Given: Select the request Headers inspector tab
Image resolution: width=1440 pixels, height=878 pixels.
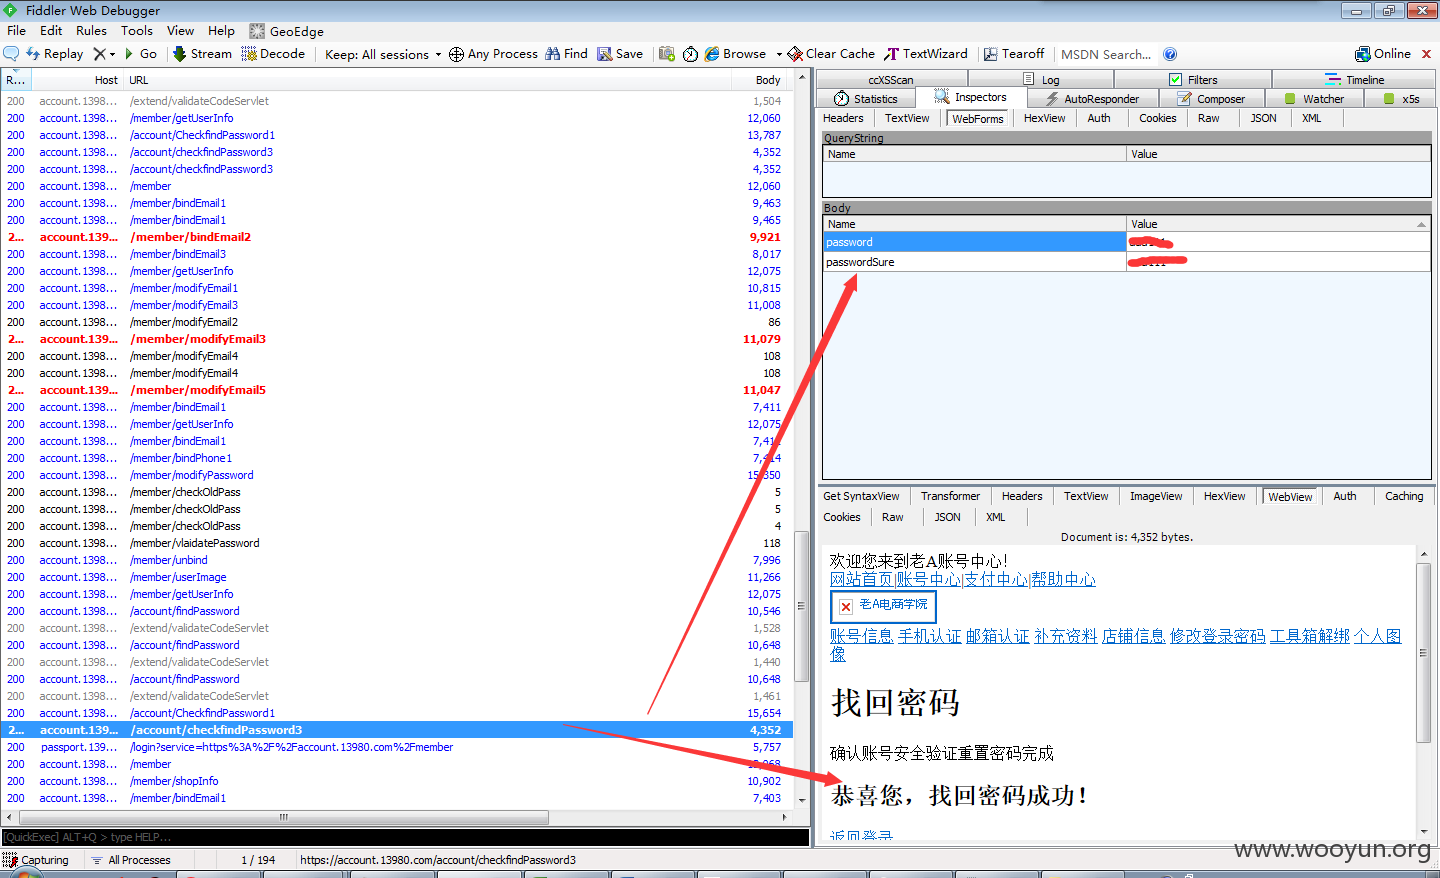Looking at the screenshot, I should pos(843,118).
